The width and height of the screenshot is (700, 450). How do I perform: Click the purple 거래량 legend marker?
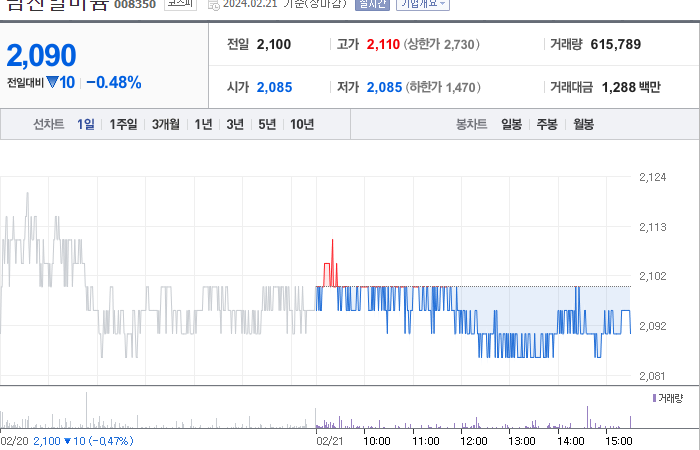[x=654, y=398]
